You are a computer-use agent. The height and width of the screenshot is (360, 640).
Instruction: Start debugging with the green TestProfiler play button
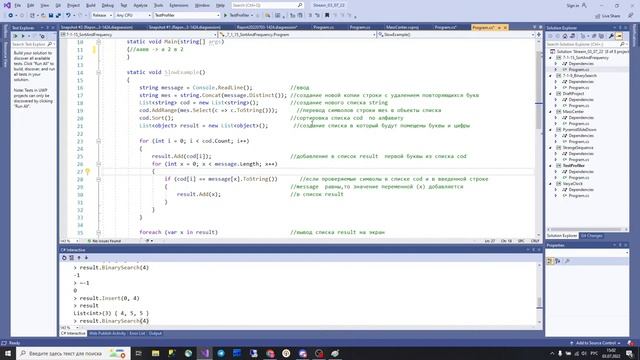pos(225,16)
